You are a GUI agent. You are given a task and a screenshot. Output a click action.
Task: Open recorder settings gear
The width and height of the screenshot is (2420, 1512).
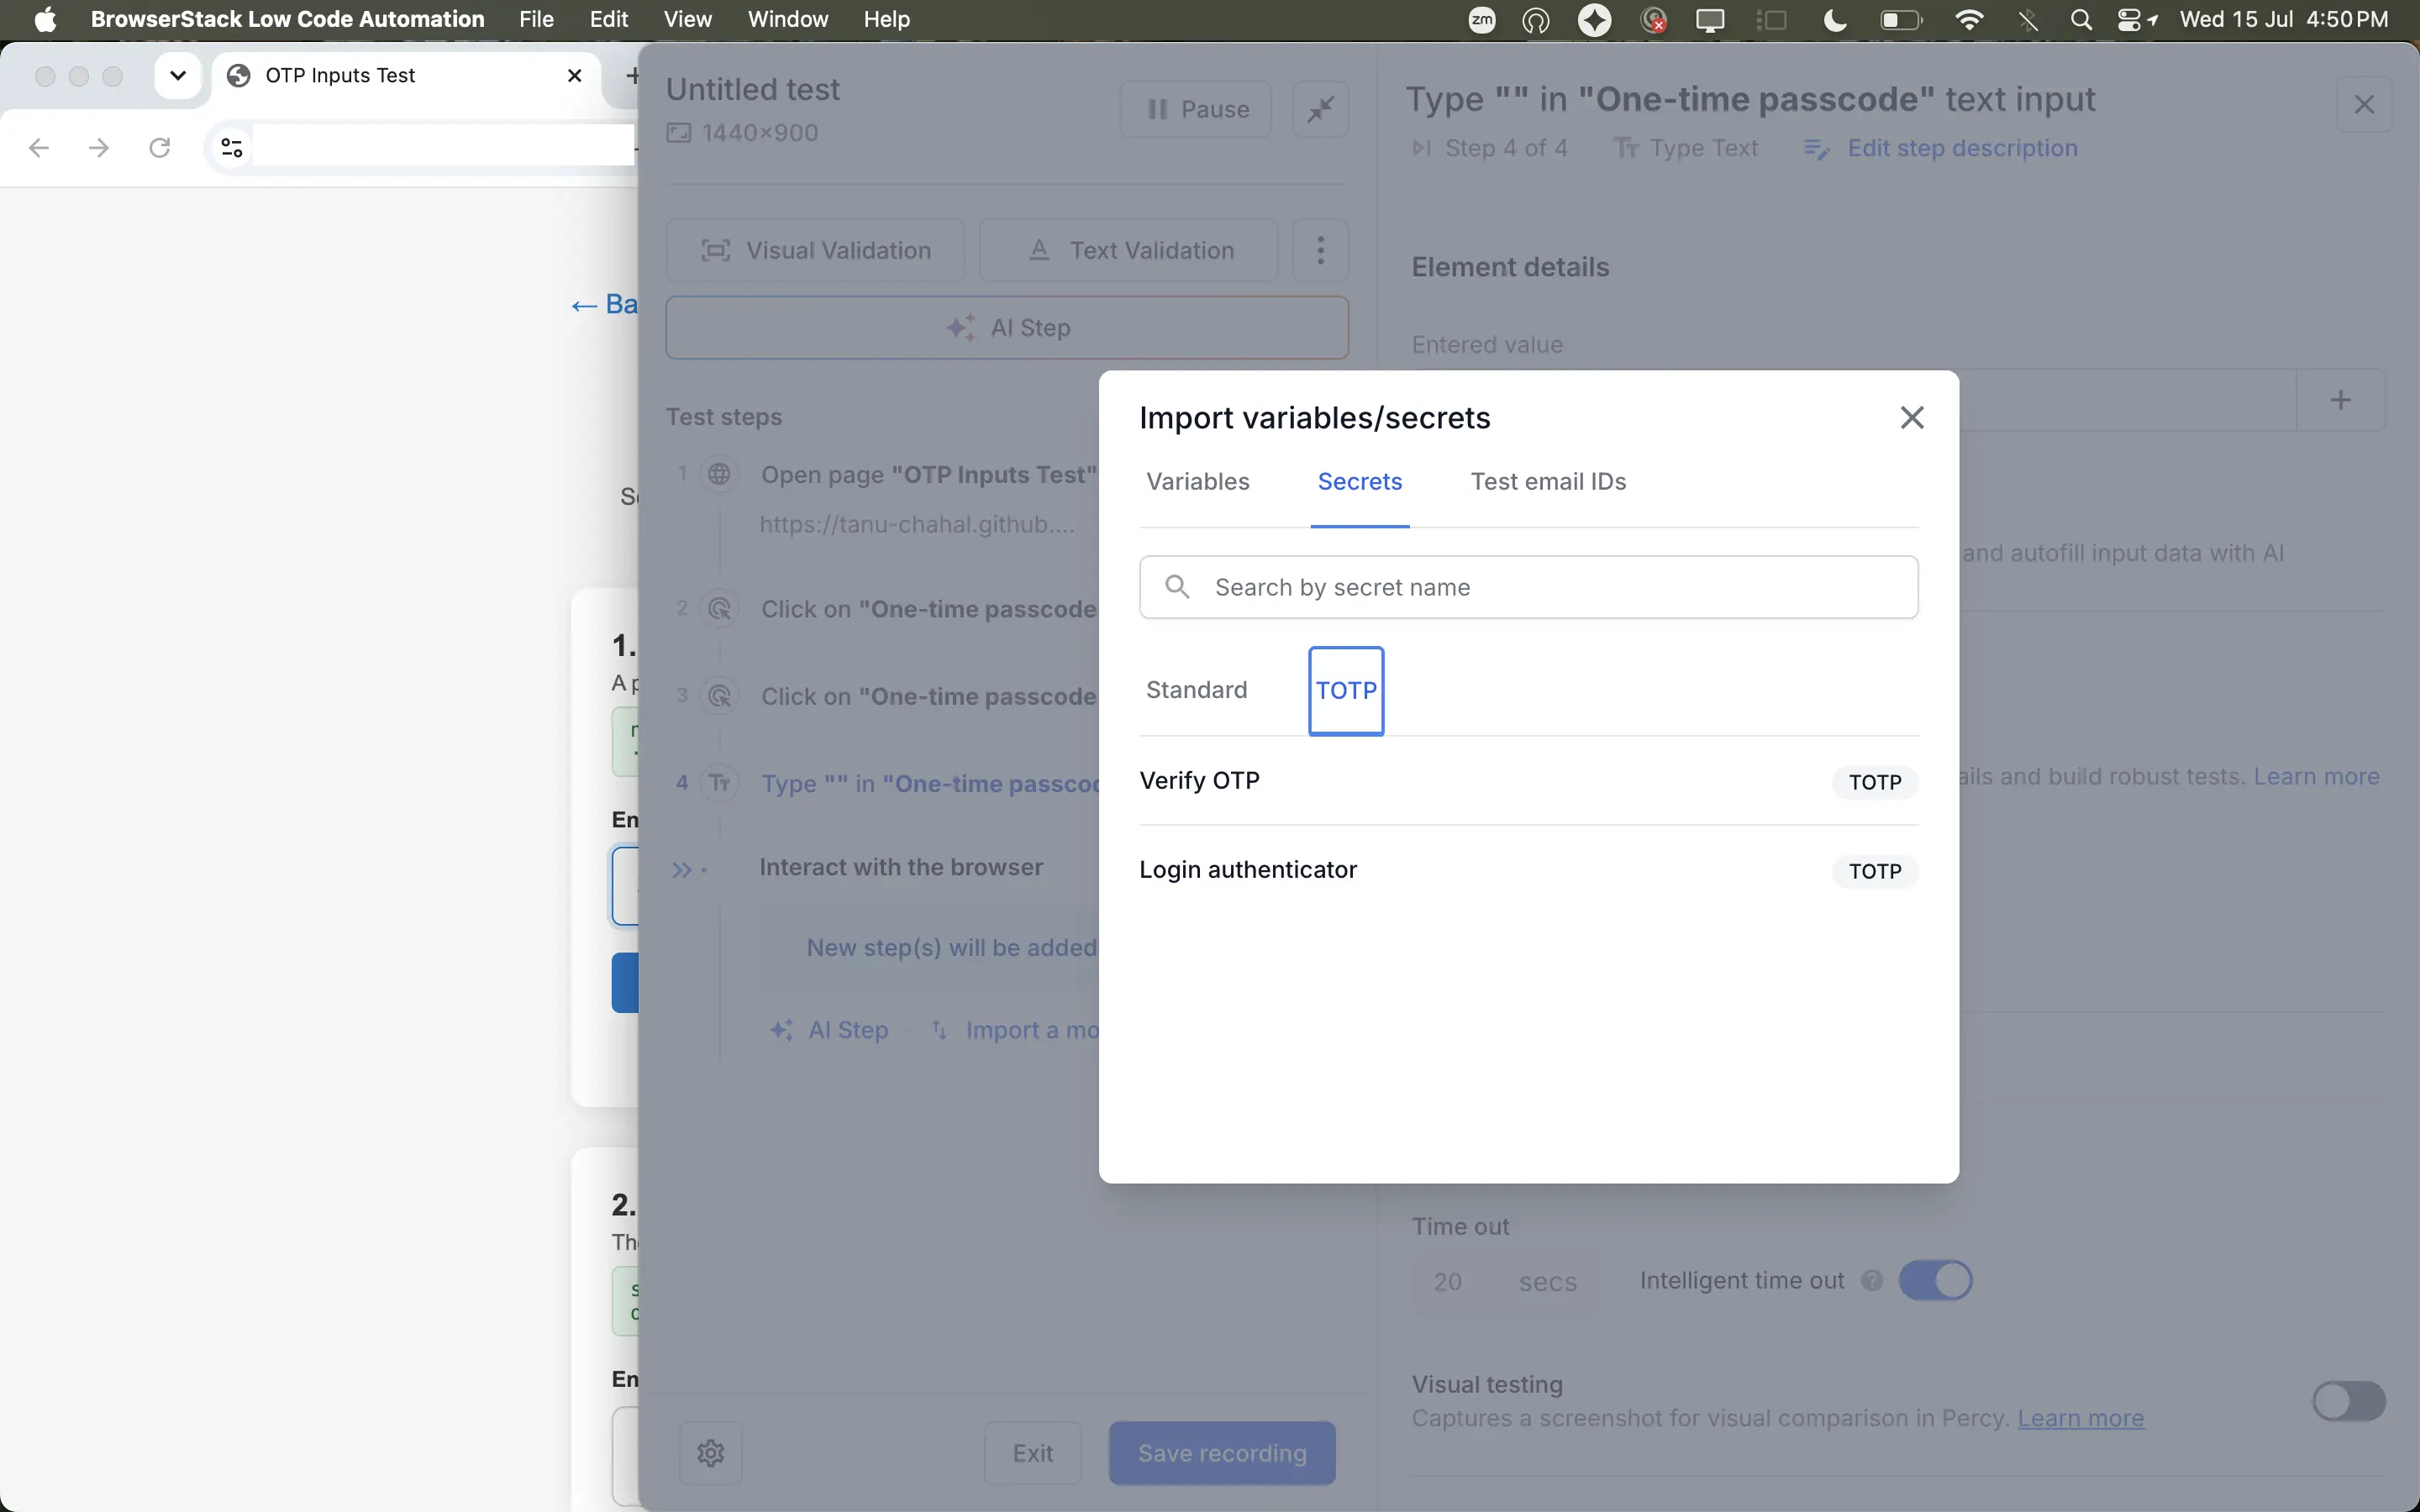coord(710,1453)
